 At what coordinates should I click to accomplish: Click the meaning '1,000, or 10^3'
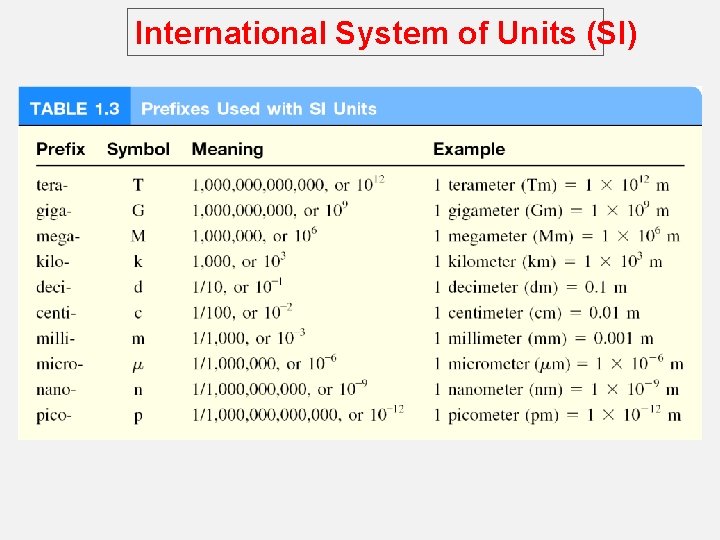[239, 261]
